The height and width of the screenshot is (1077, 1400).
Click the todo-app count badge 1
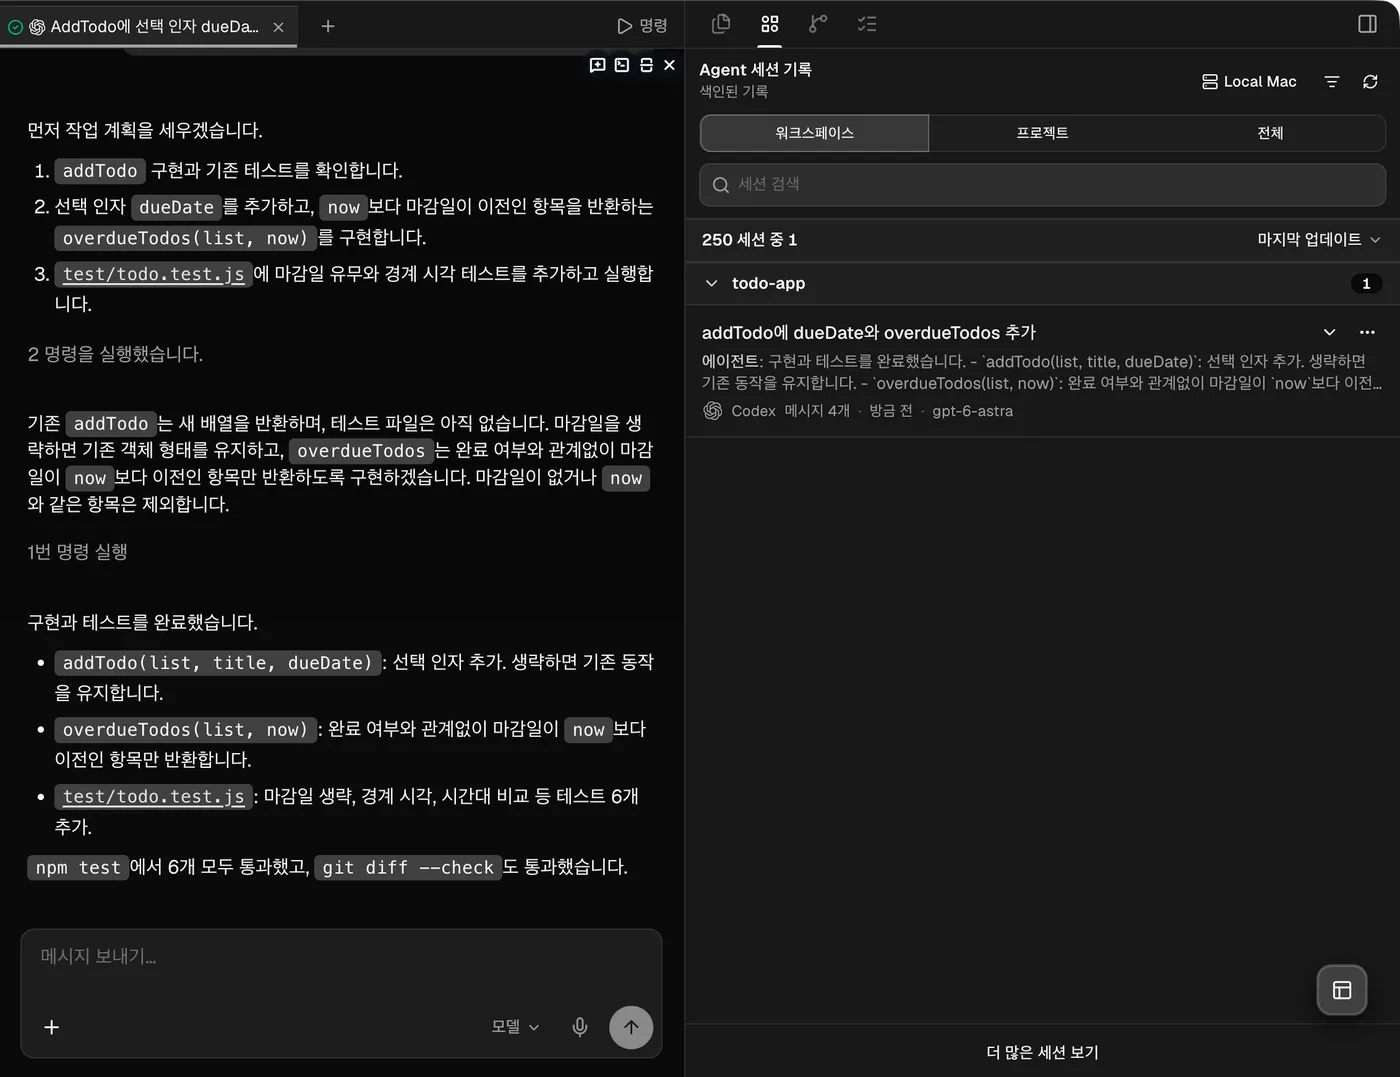[x=1366, y=284]
